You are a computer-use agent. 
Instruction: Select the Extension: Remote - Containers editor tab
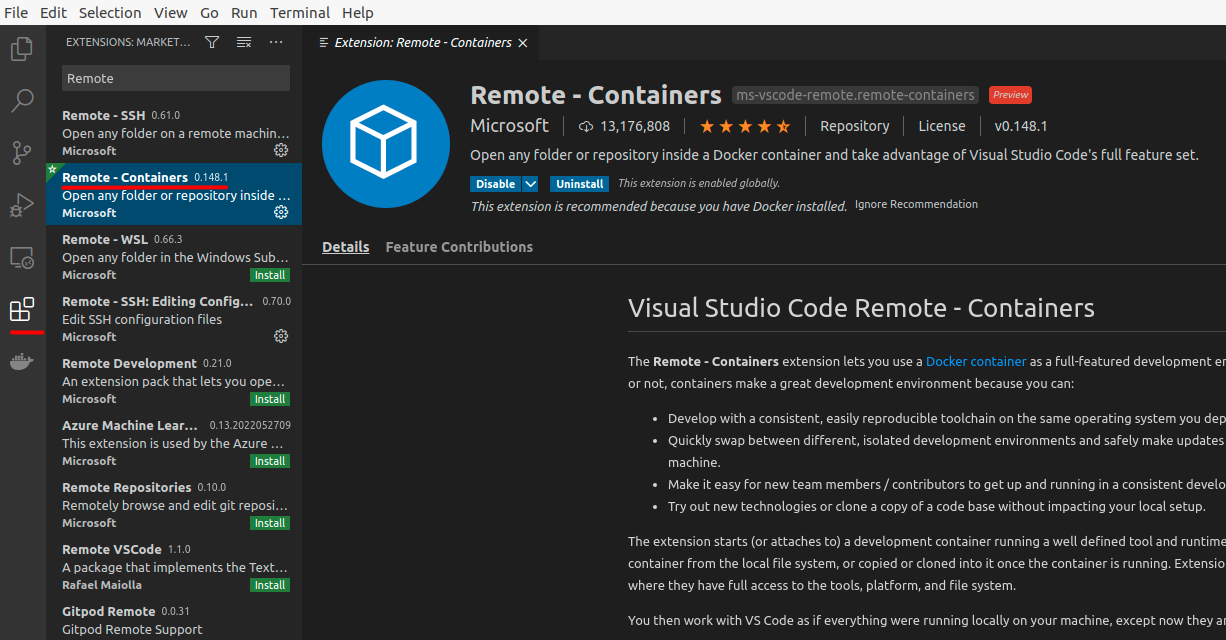click(x=420, y=42)
